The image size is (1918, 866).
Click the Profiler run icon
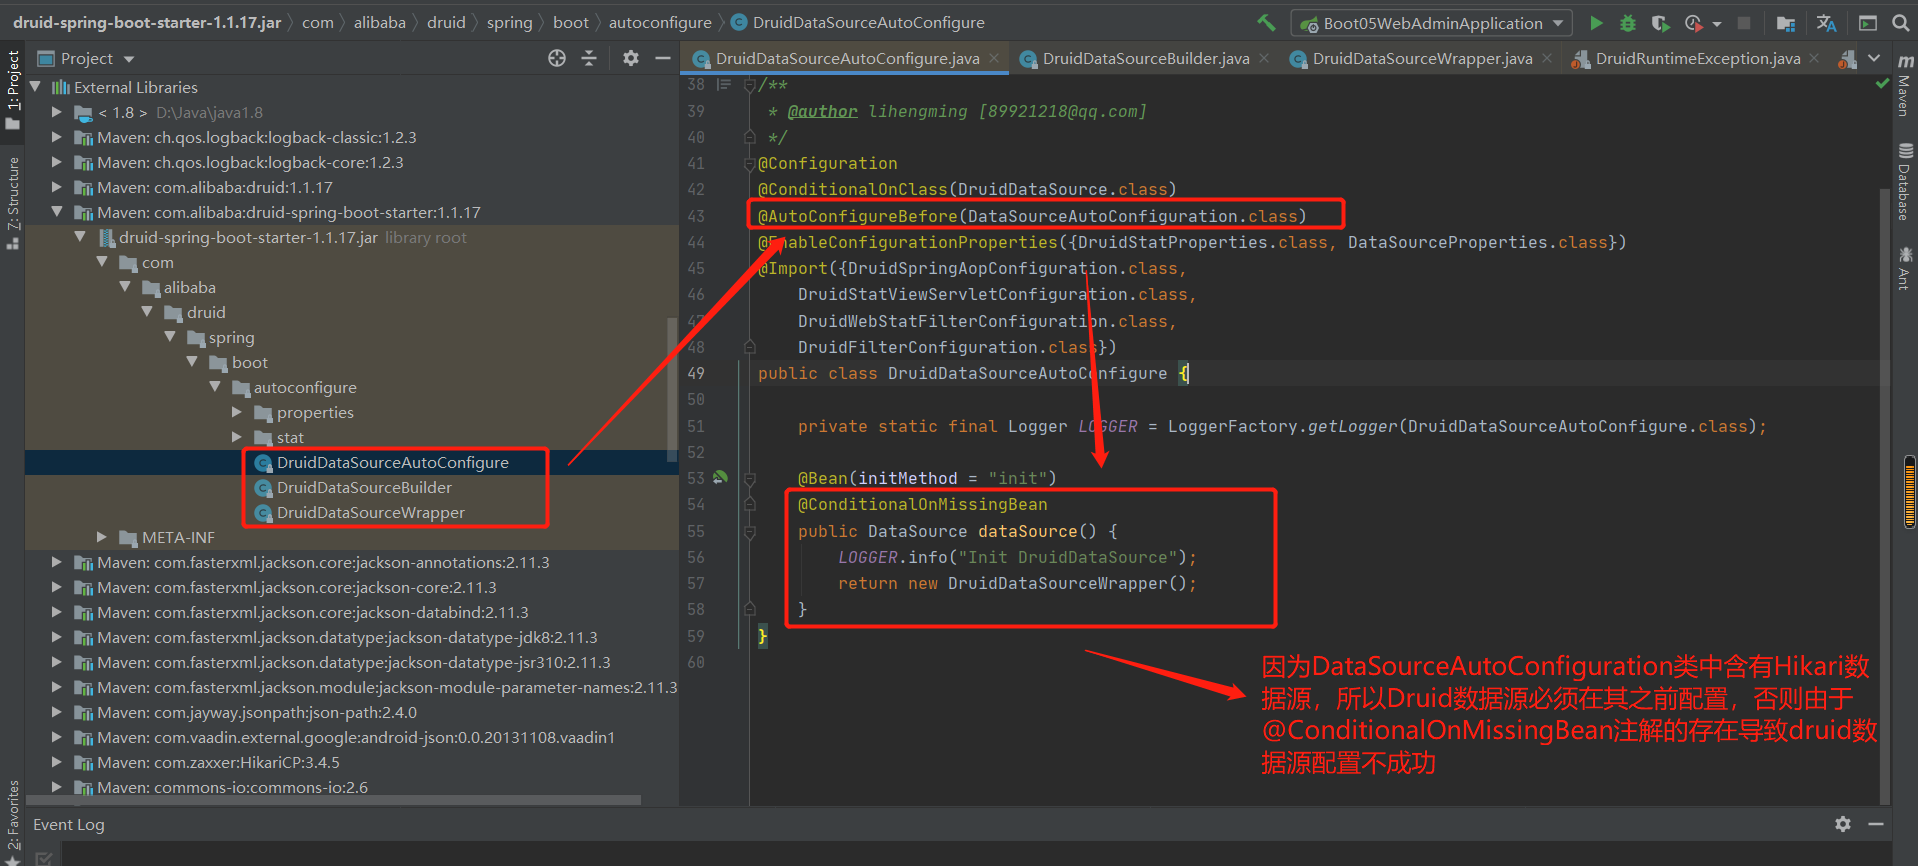click(1693, 22)
